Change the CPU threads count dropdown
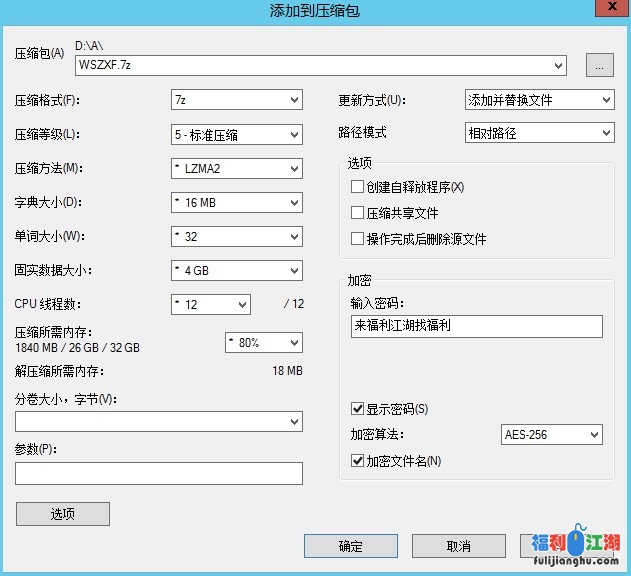Image resolution: width=631 pixels, height=576 pixels. (210, 304)
